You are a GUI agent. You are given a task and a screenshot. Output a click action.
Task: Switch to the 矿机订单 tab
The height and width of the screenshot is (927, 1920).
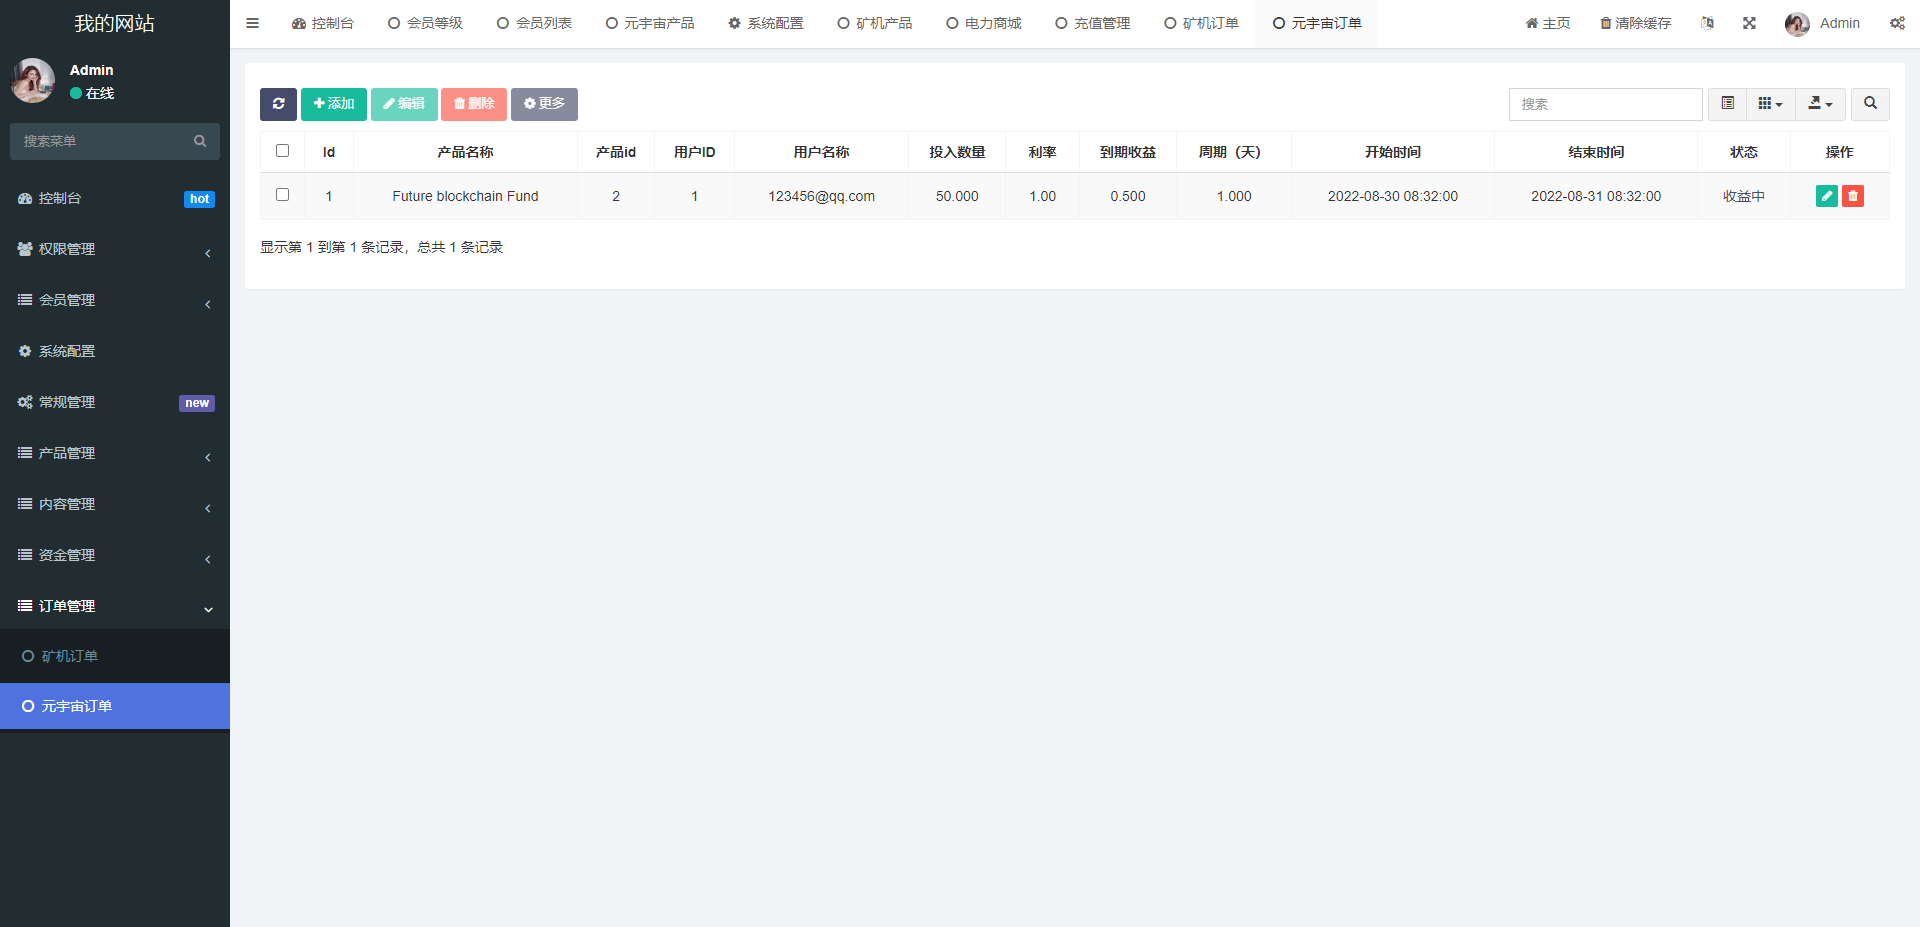coord(1201,22)
